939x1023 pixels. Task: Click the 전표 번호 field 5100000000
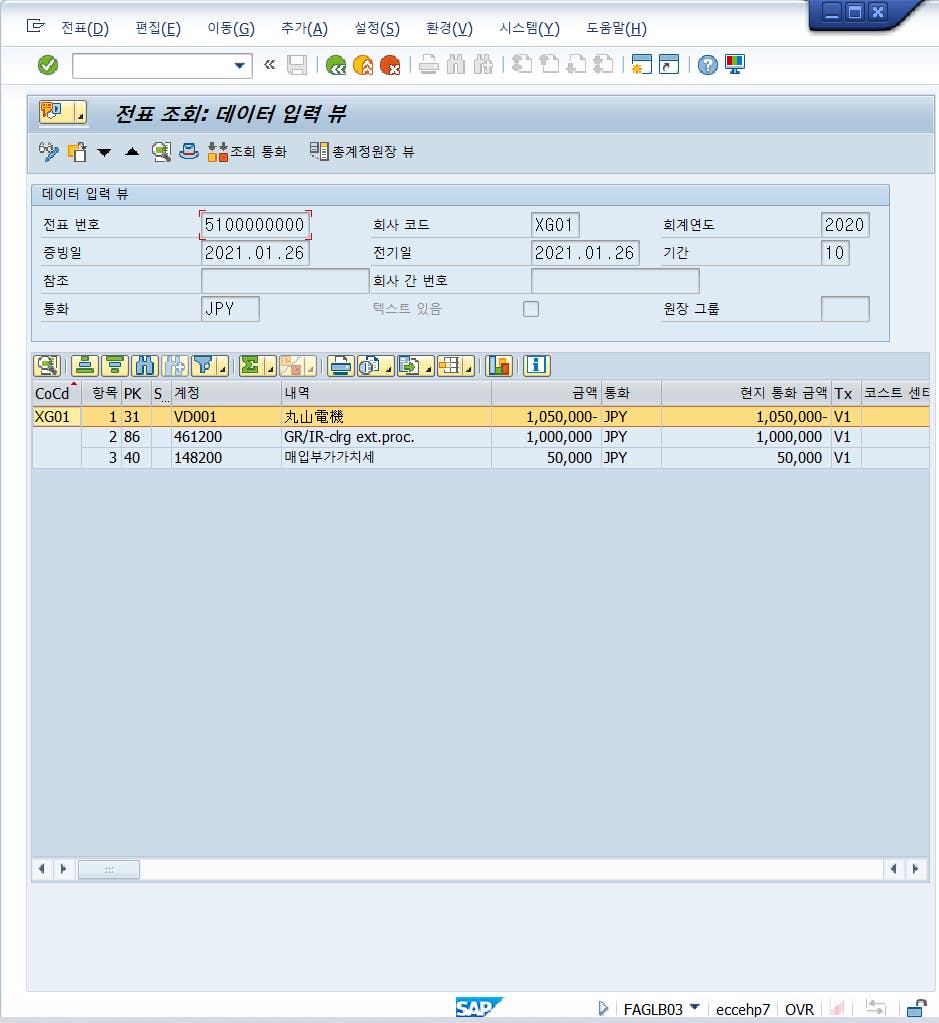click(x=255, y=225)
